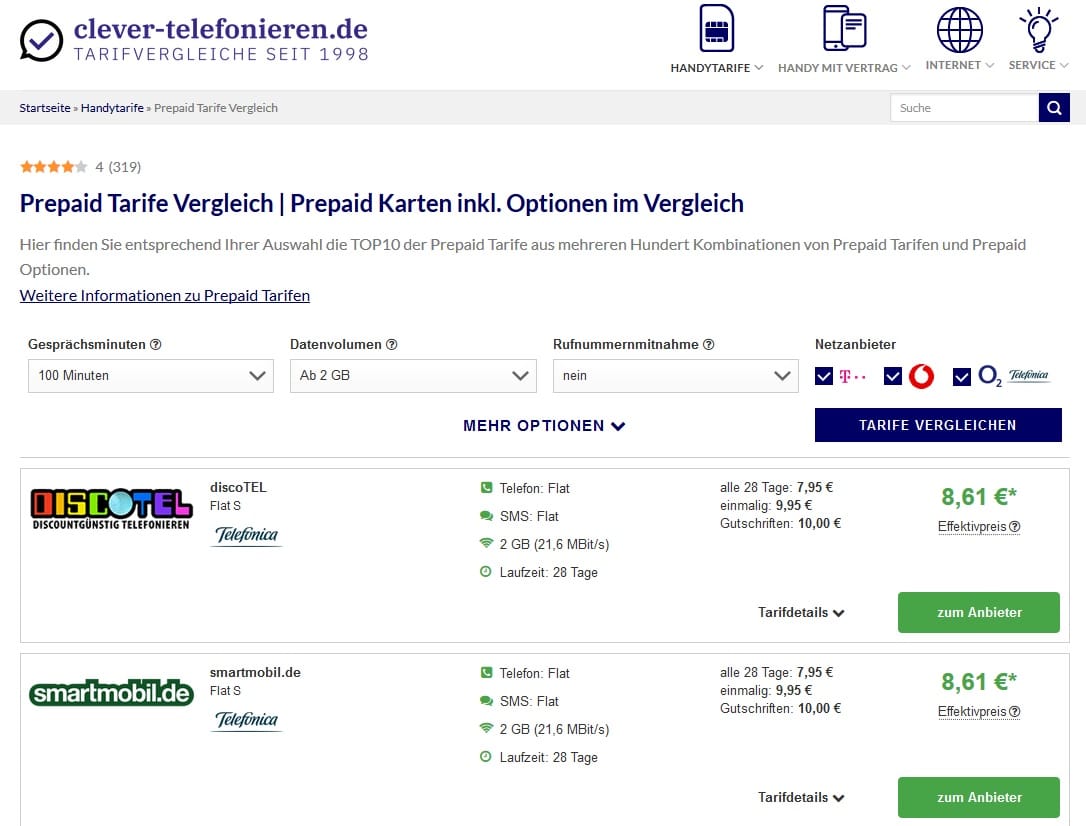Click the Vodafone logo
The height and width of the screenshot is (826, 1086).
coord(921,376)
